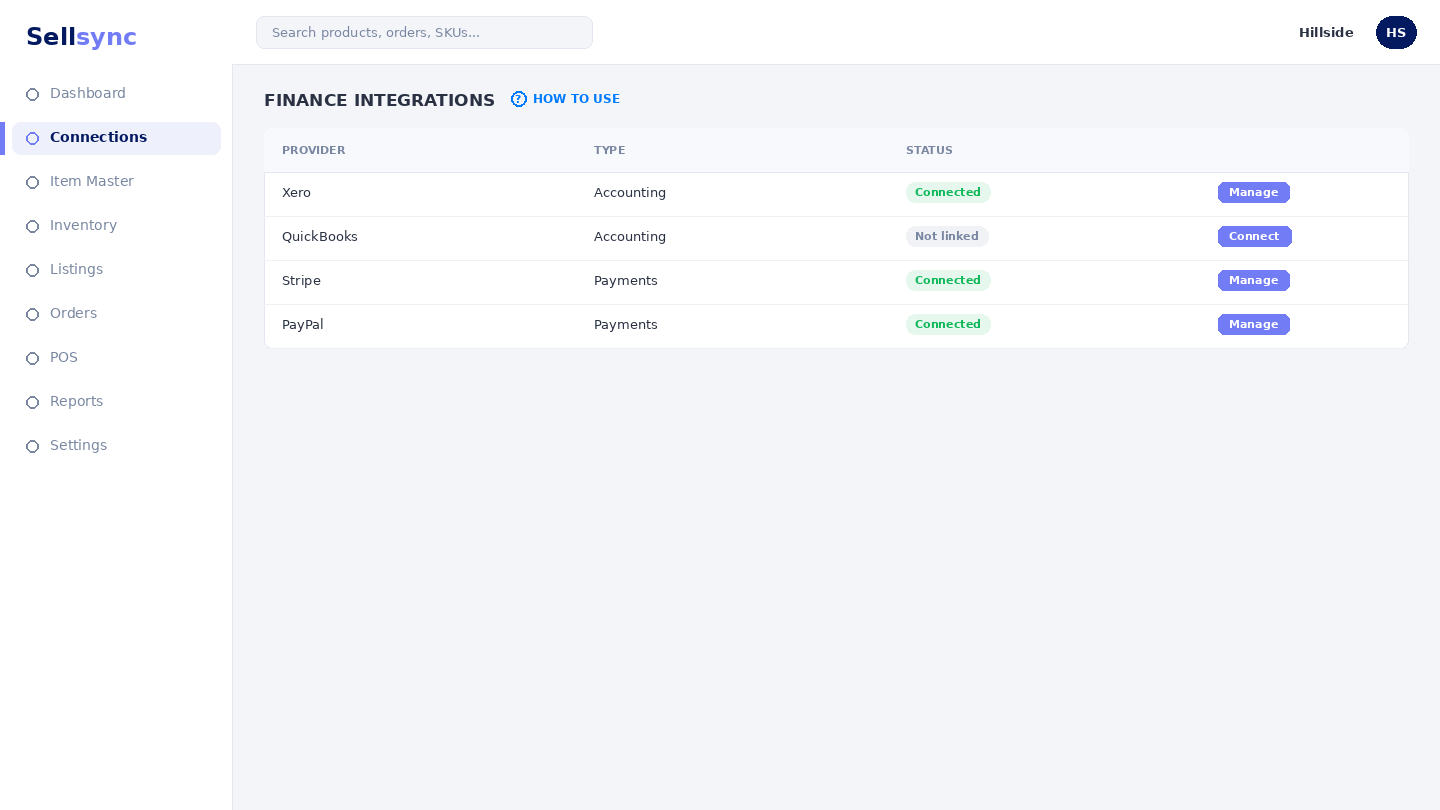Select the QuickBooks provider name
Viewport: 1440px width, 810px height.
pyautogui.click(x=320, y=236)
